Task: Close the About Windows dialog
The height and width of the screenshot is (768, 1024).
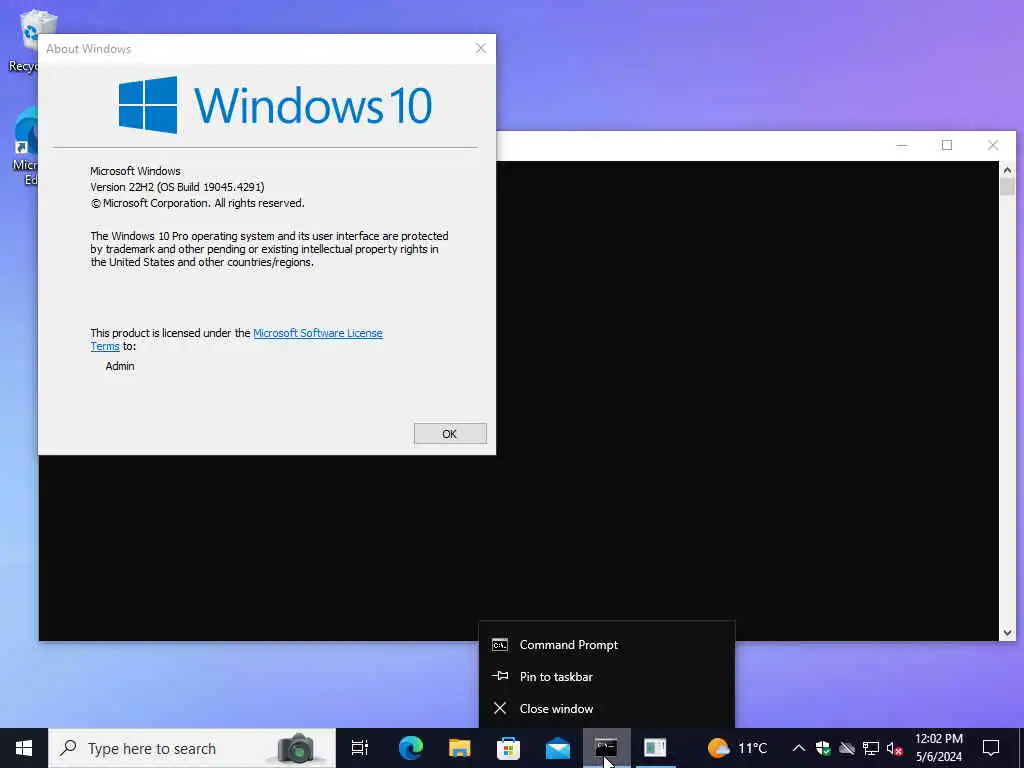Action: pyautogui.click(x=481, y=48)
